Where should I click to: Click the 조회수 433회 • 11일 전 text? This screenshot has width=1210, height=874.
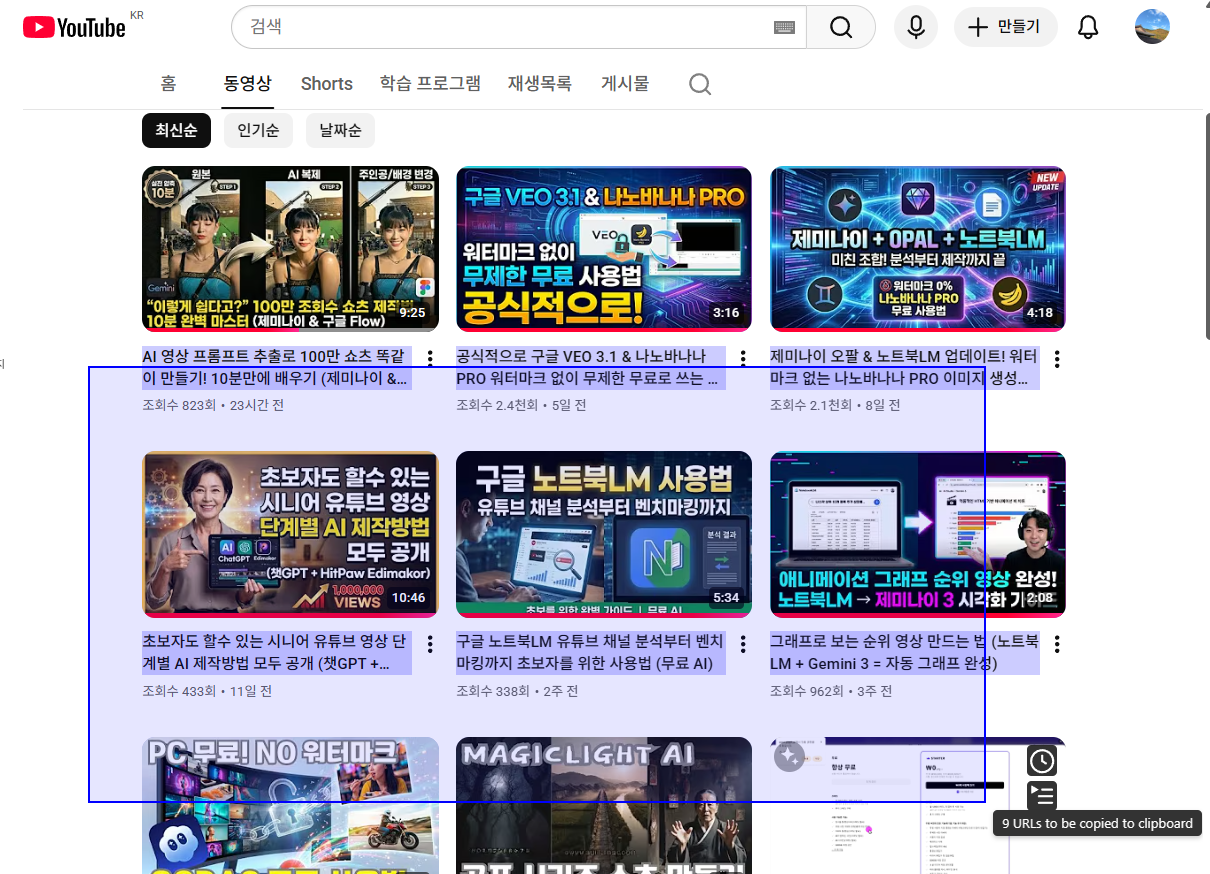click(207, 691)
